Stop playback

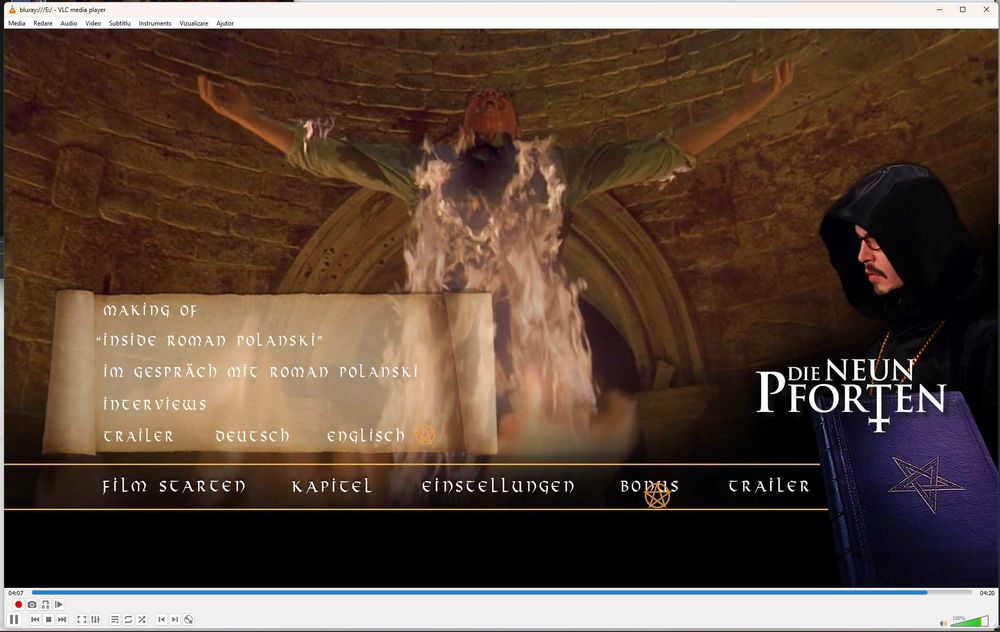(x=48, y=619)
